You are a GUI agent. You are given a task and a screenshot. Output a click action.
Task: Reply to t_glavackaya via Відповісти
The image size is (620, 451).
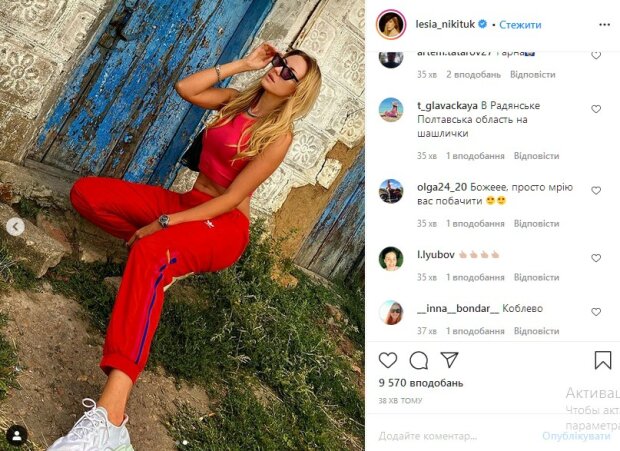point(536,156)
